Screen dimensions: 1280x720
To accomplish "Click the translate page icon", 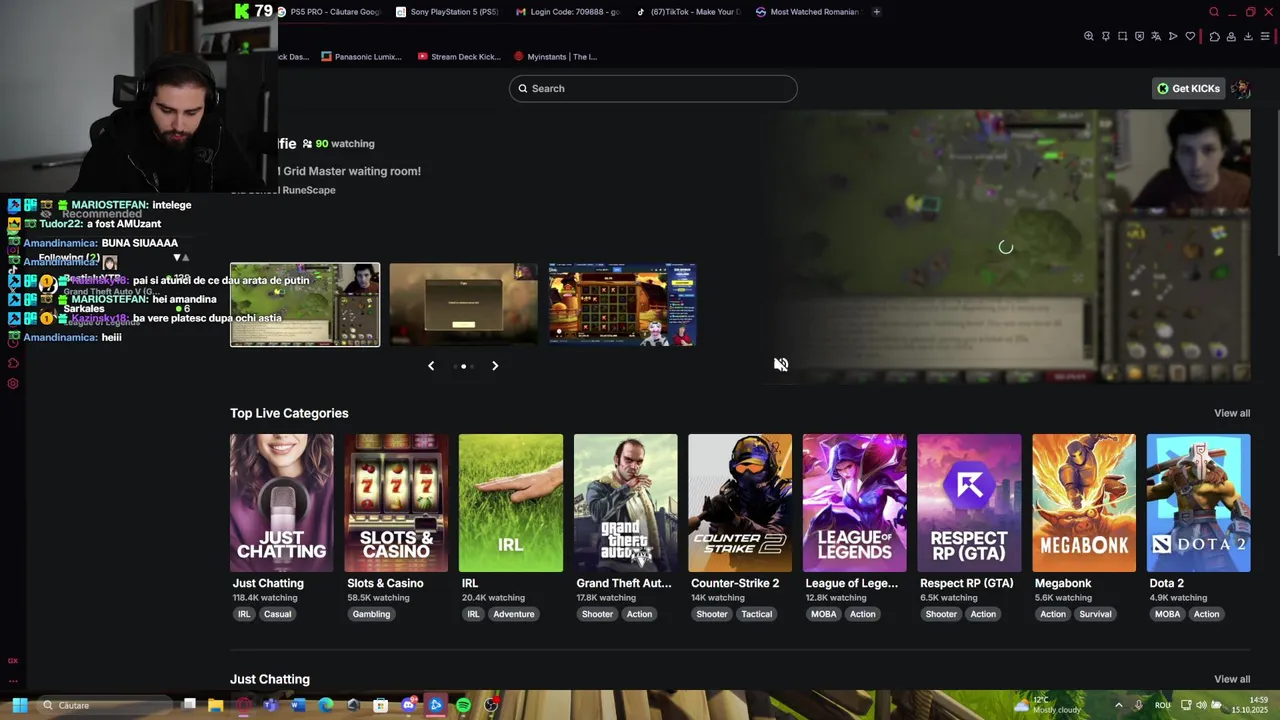I will tap(1156, 36).
